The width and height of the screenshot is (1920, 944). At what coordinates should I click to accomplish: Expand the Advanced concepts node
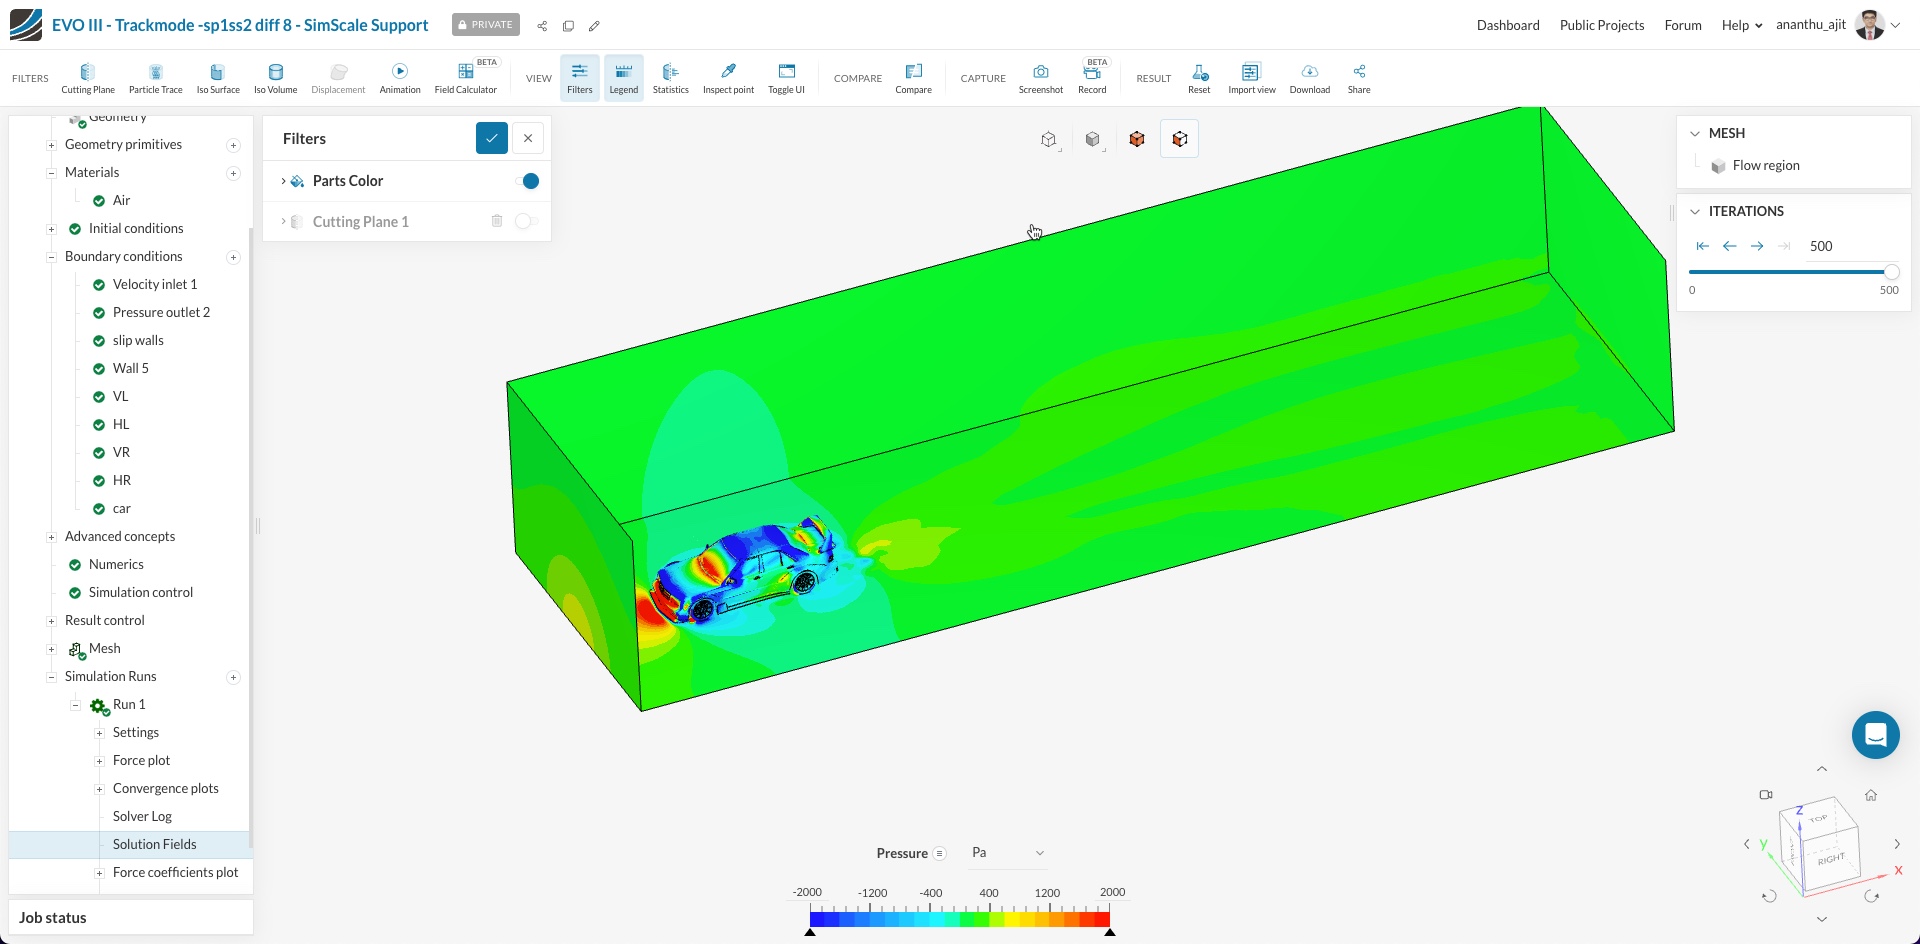click(51, 537)
